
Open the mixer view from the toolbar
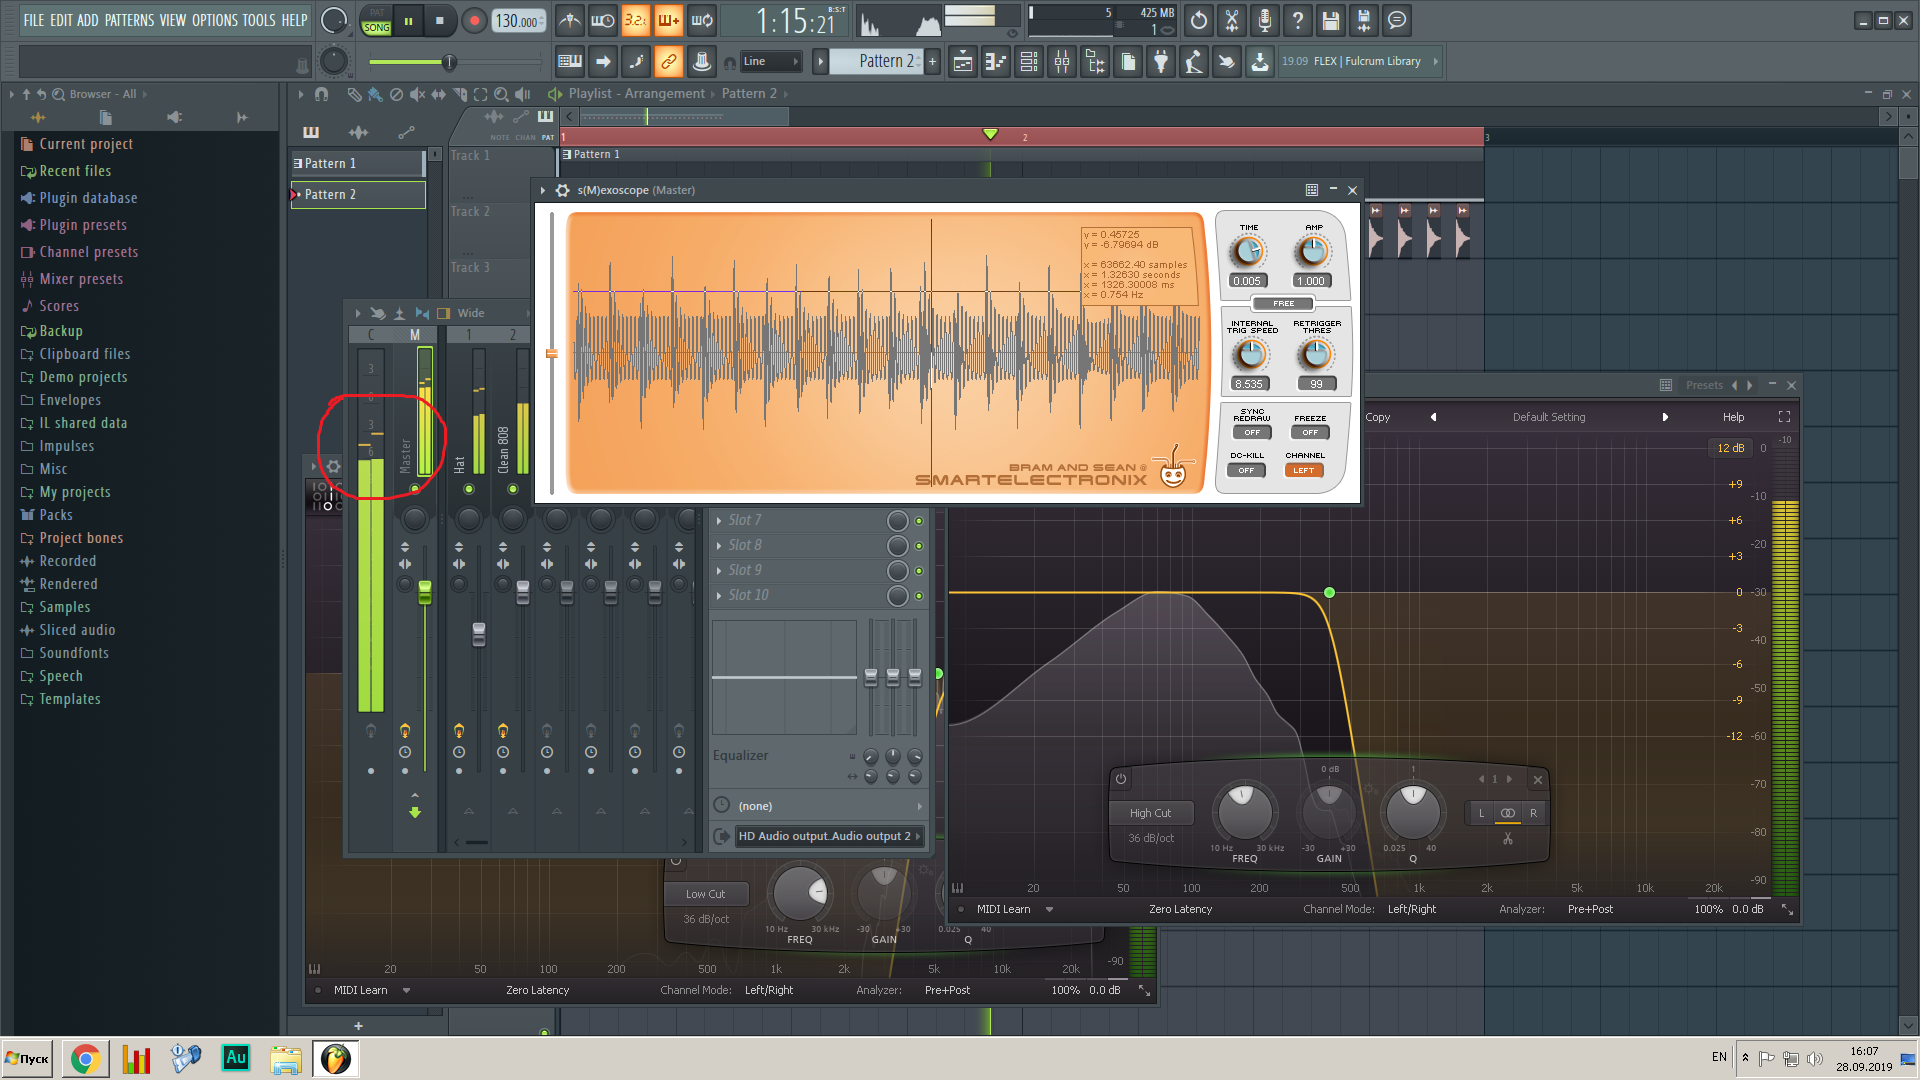[1062, 62]
